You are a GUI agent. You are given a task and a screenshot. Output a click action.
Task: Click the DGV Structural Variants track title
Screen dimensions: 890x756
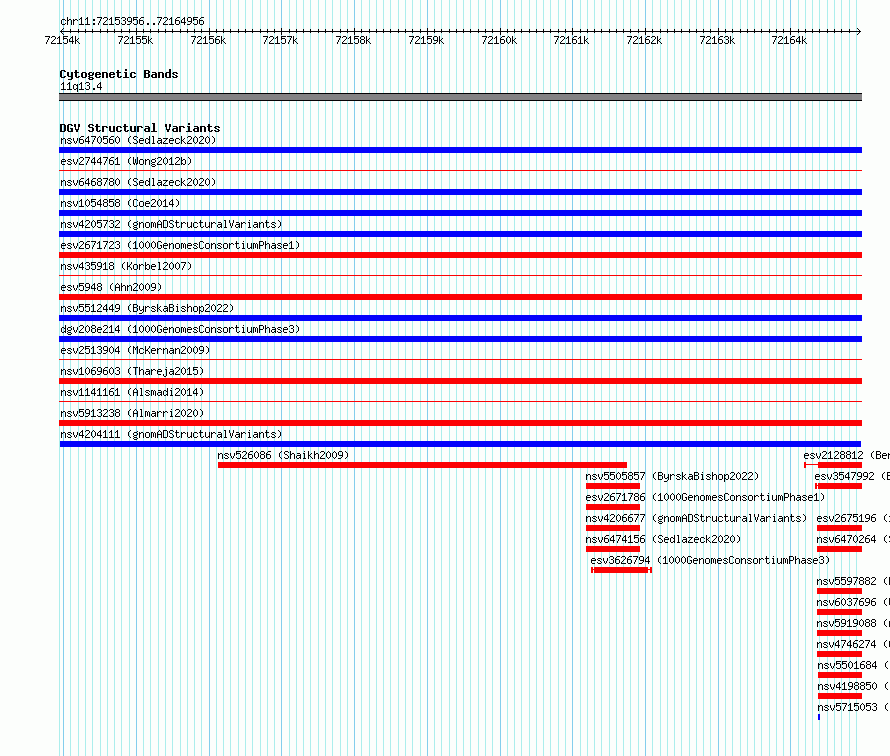click(140, 128)
